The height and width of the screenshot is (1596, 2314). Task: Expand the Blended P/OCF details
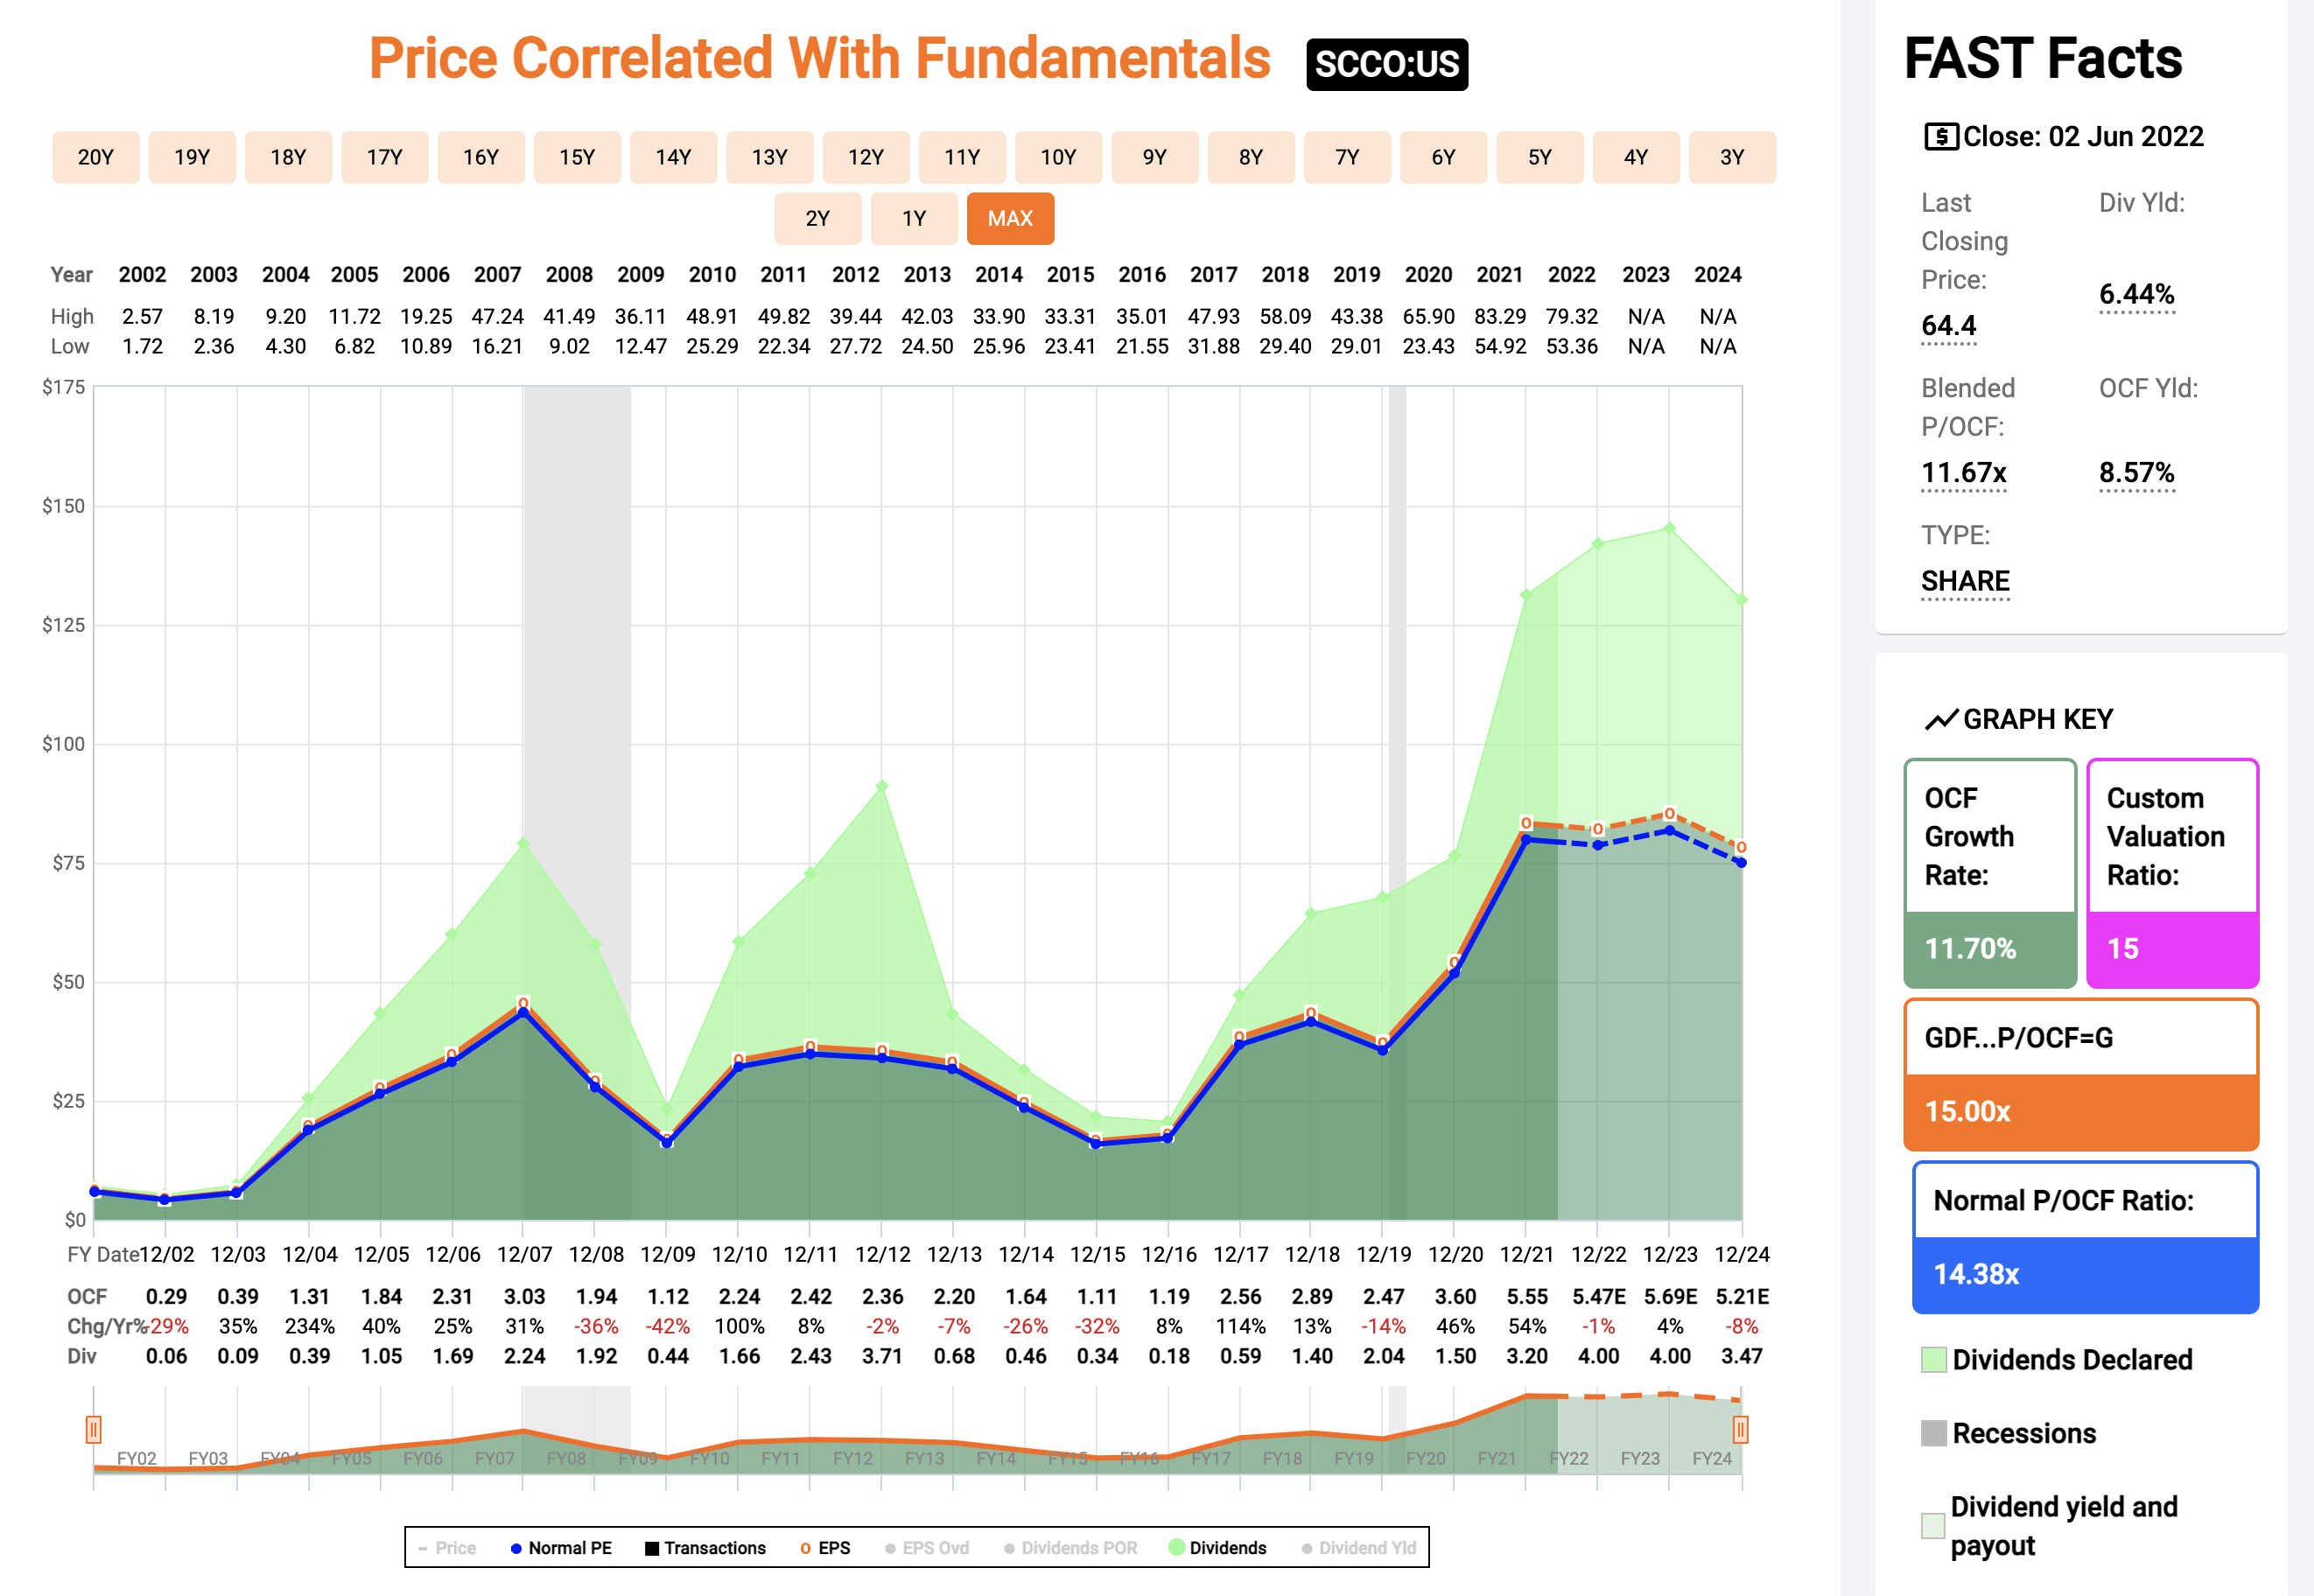[1962, 473]
